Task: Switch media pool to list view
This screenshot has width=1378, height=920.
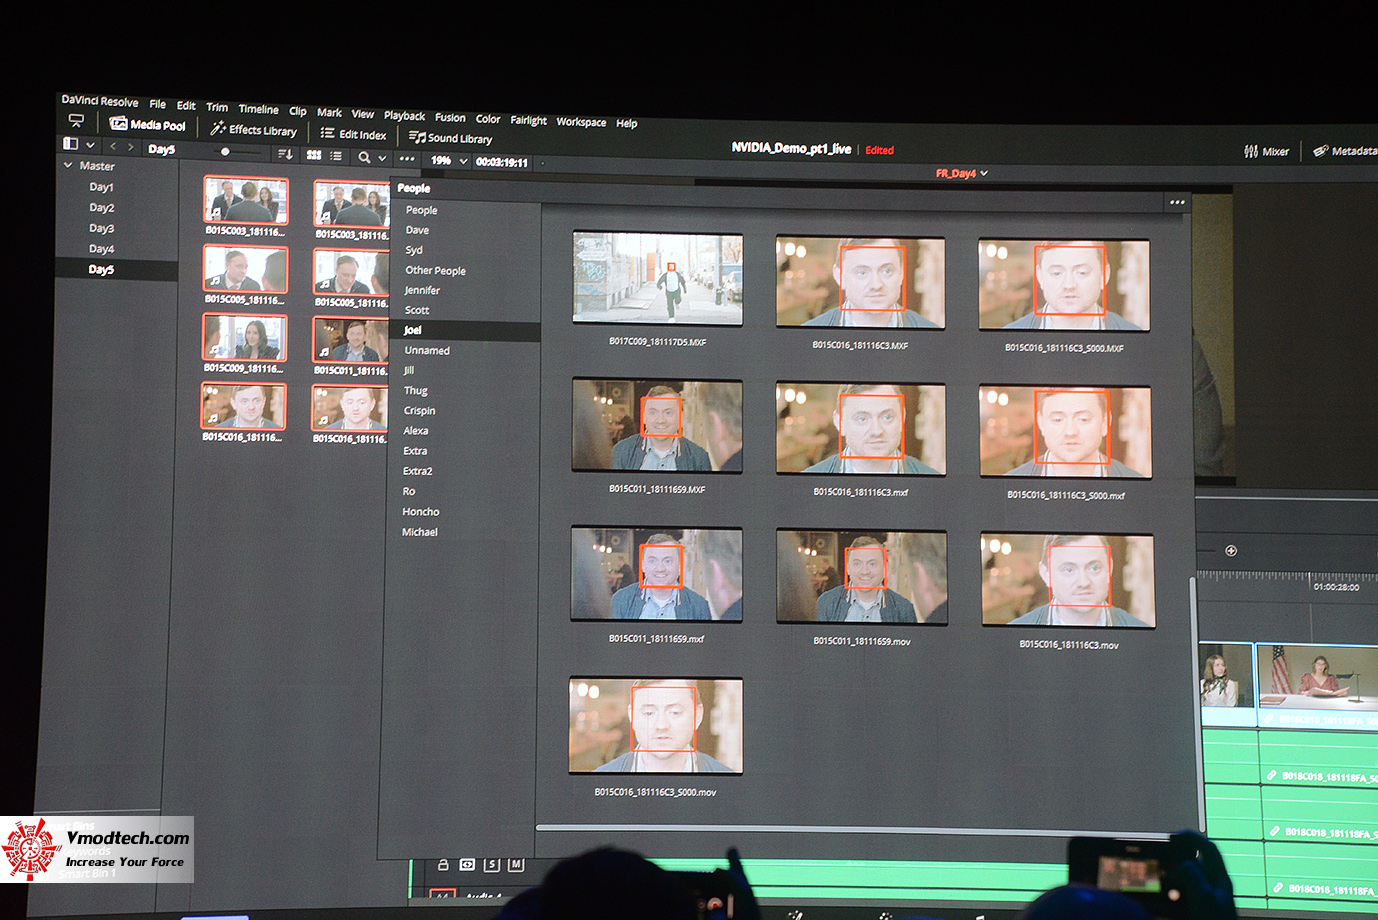Action: click(x=336, y=156)
